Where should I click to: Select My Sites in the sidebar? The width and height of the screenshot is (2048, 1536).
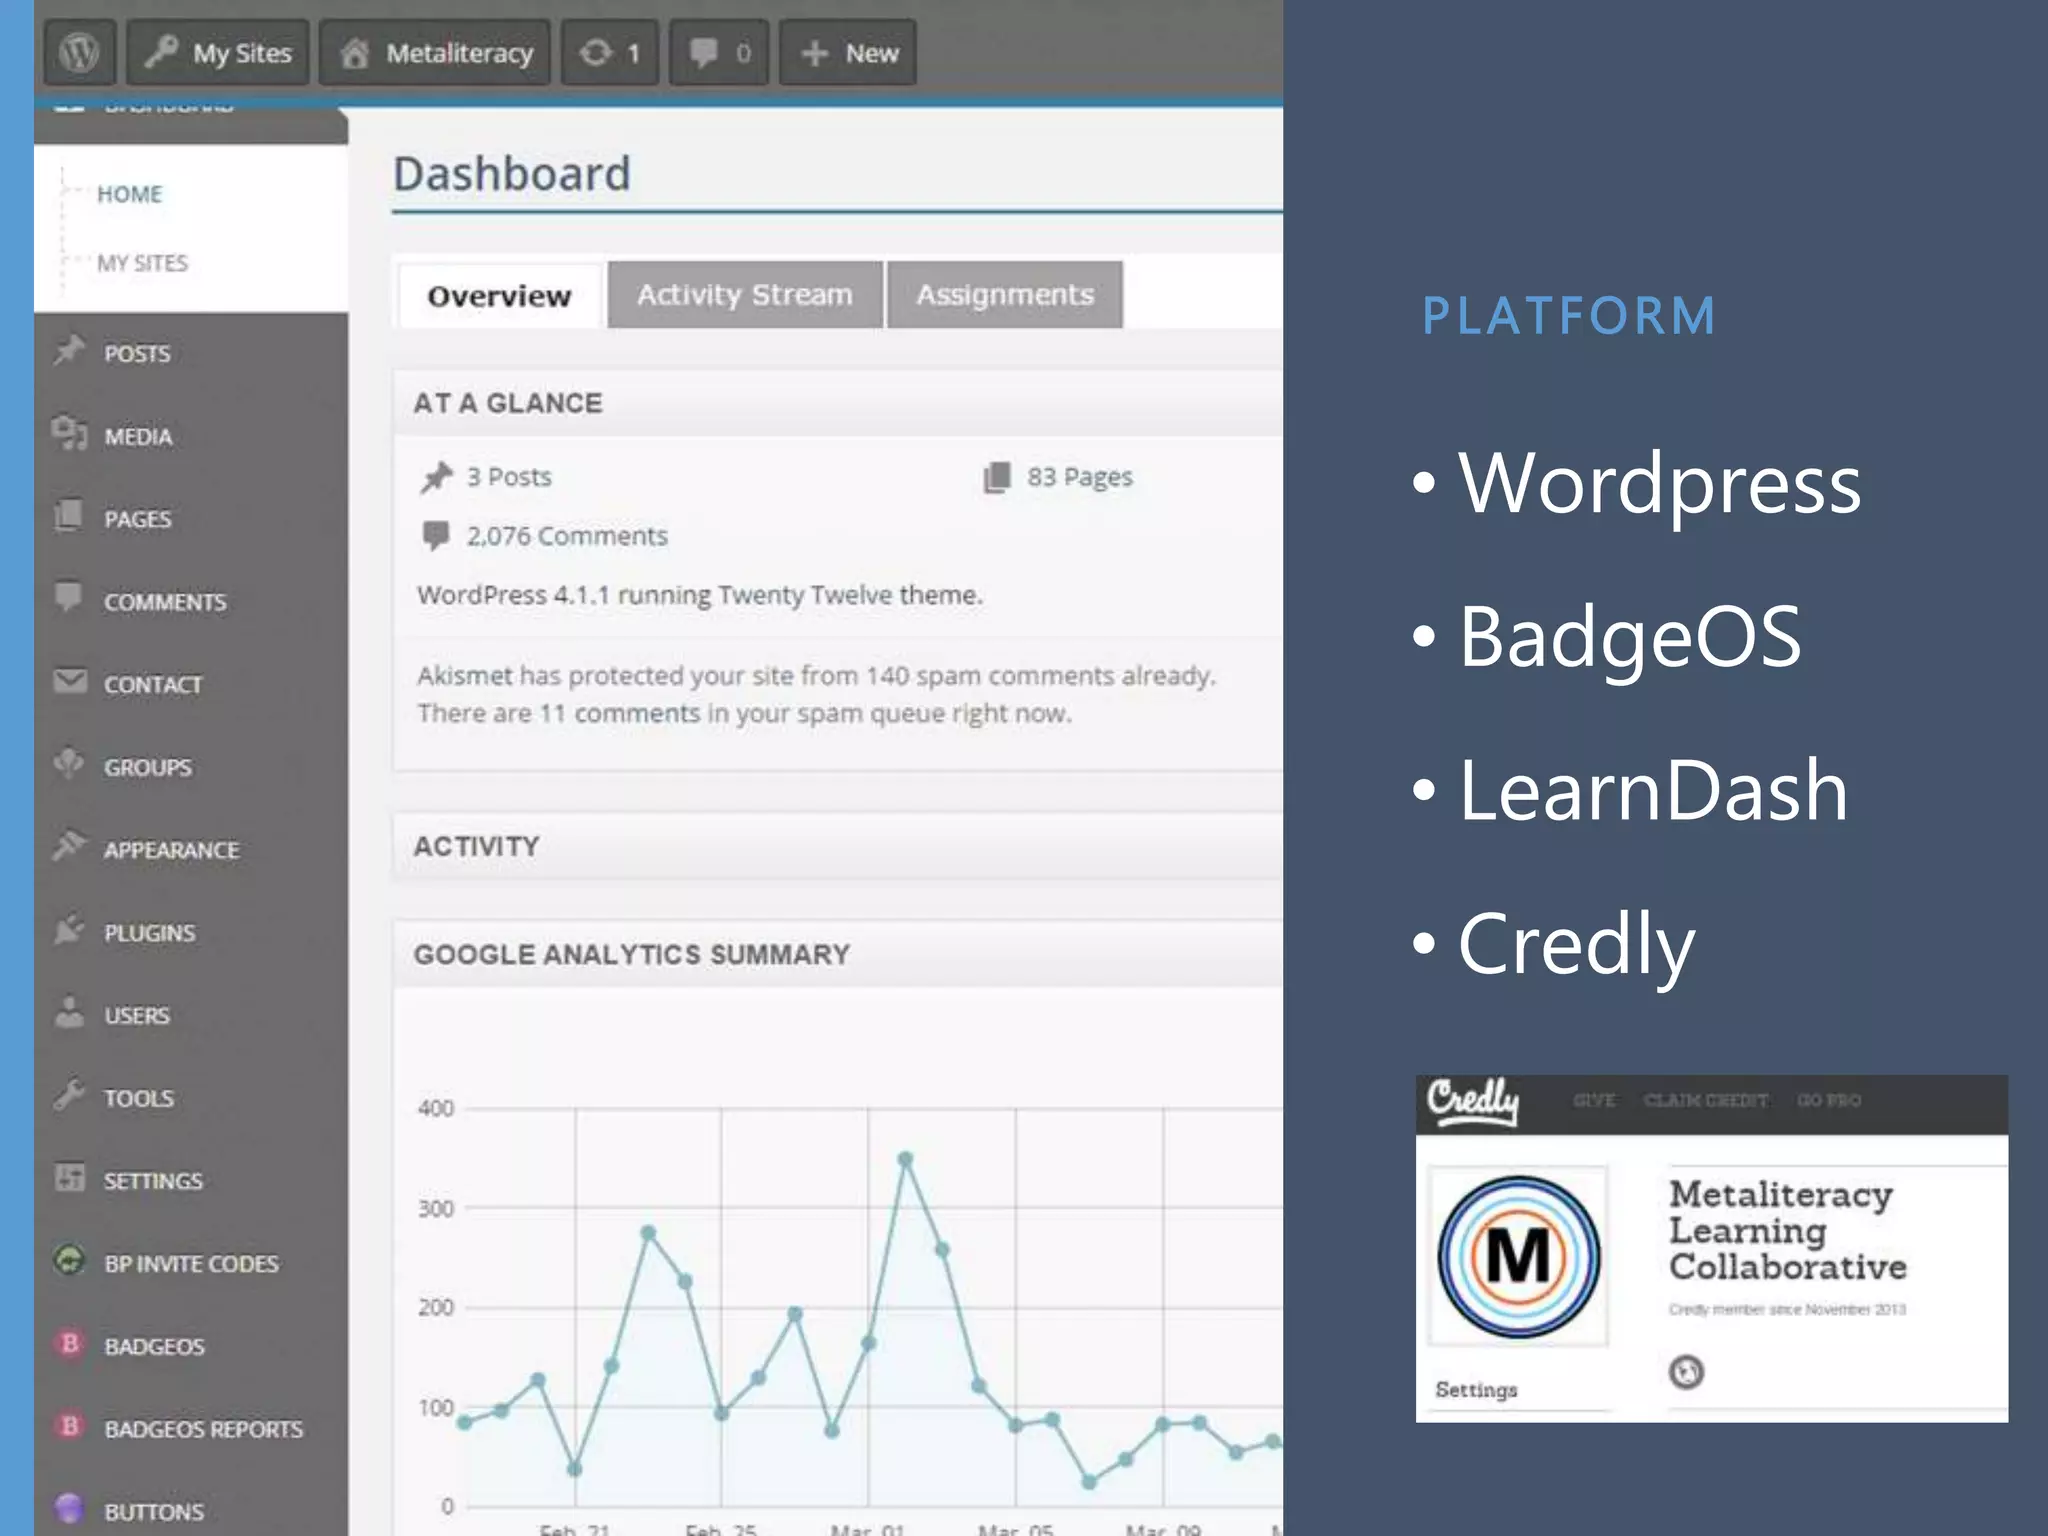click(142, 263)
